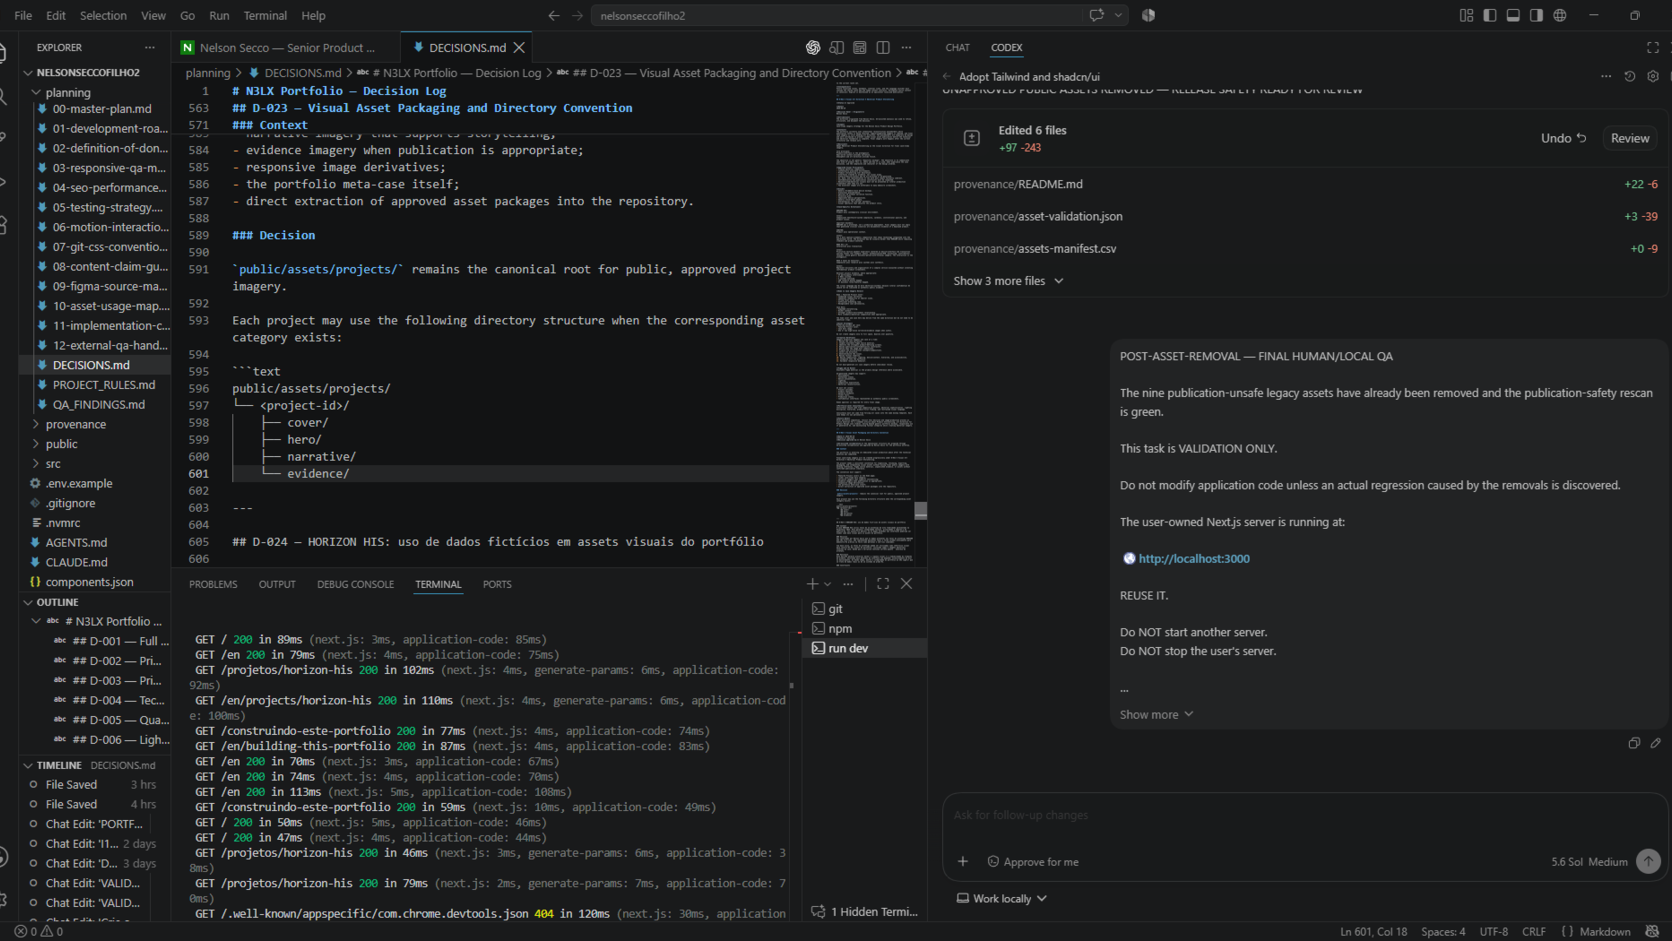1672x941 pixels.
Task: Open the localhost:3000 link
Action: [1194, 559]
